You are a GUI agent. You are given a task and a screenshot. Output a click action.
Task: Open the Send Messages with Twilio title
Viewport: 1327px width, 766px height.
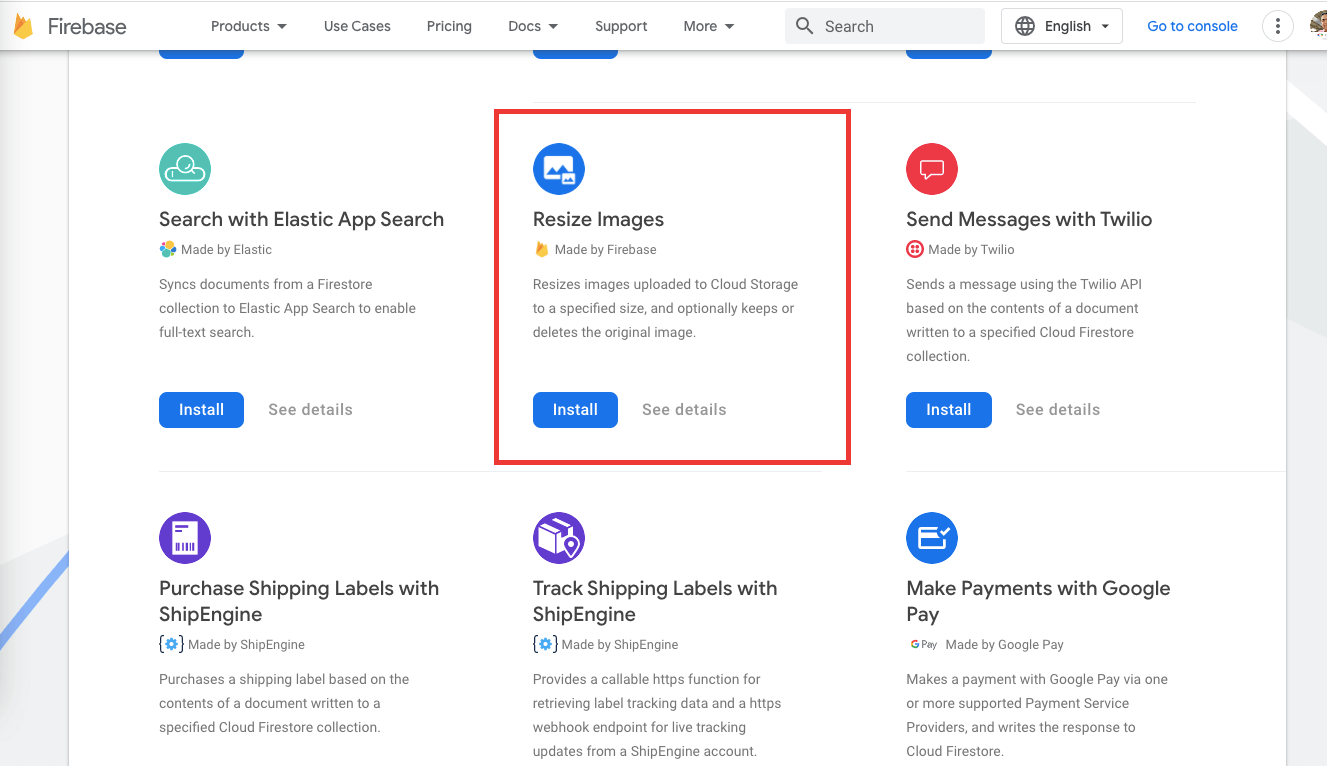click(x=1029, y=220)
